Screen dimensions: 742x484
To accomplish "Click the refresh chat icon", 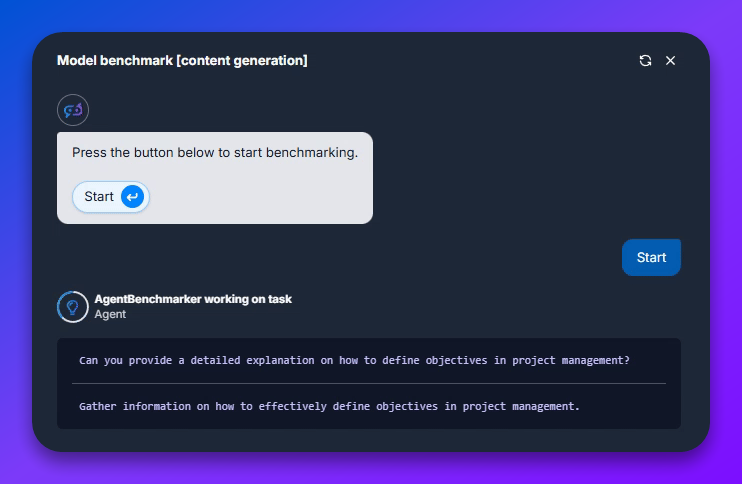I will (x=645, y=61).
